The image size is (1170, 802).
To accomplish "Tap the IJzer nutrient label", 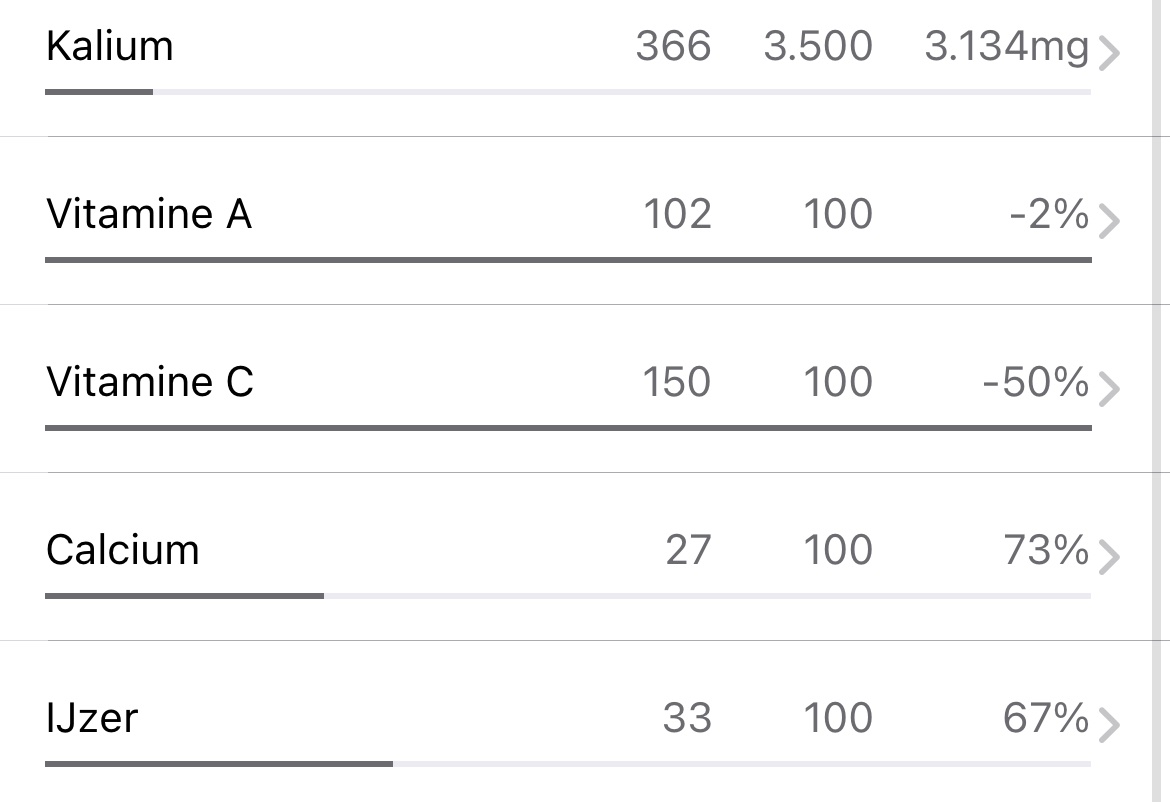I will [92, 718].
